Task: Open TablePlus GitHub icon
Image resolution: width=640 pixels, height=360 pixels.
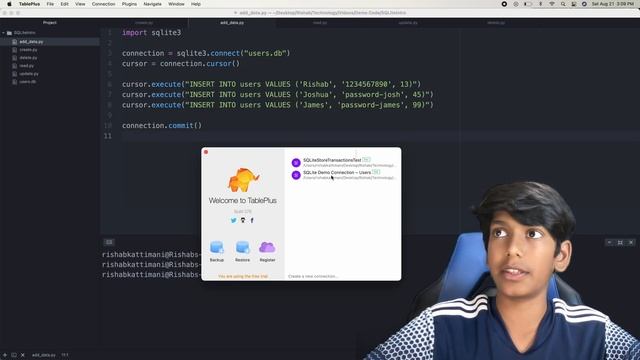Action: 243,220
